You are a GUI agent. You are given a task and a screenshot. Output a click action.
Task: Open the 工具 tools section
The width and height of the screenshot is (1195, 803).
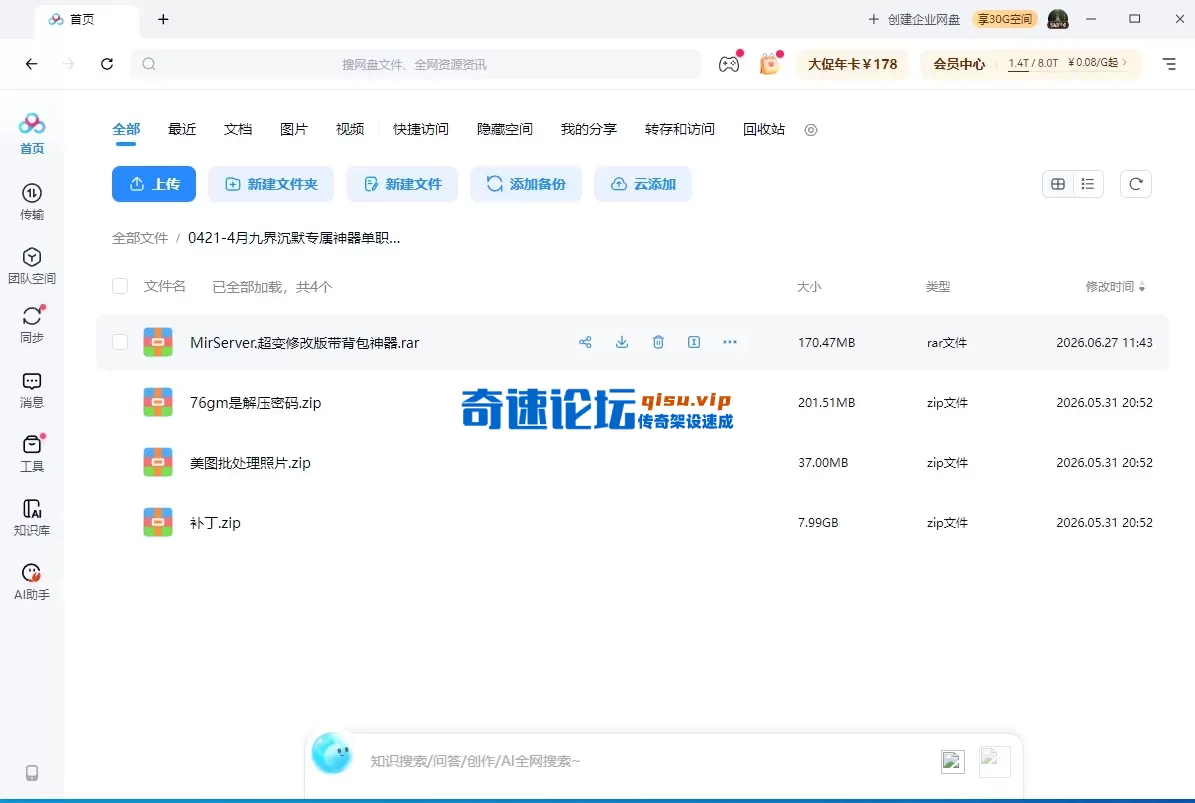[x=31, y=454]
